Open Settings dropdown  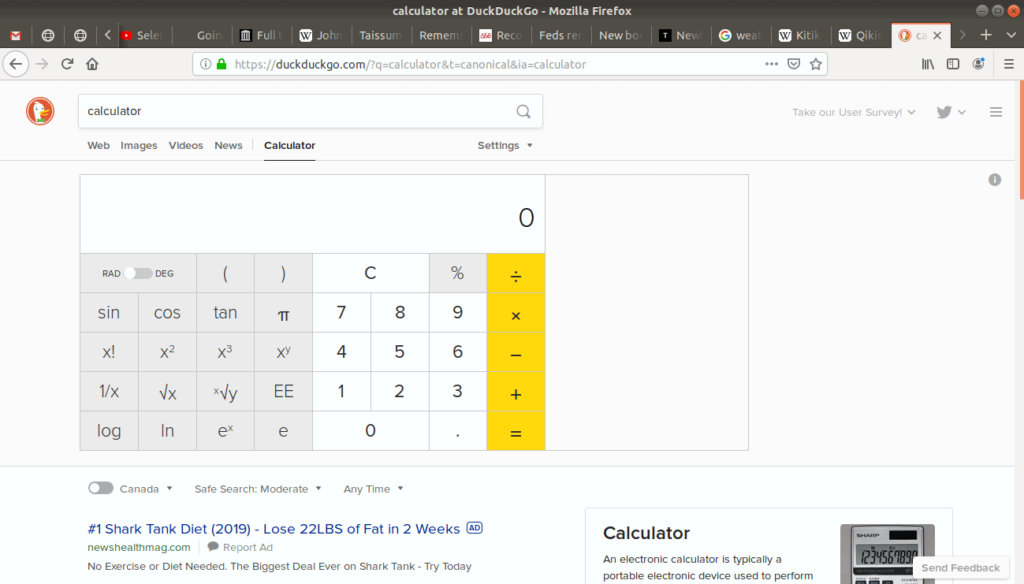click(505, 146)
